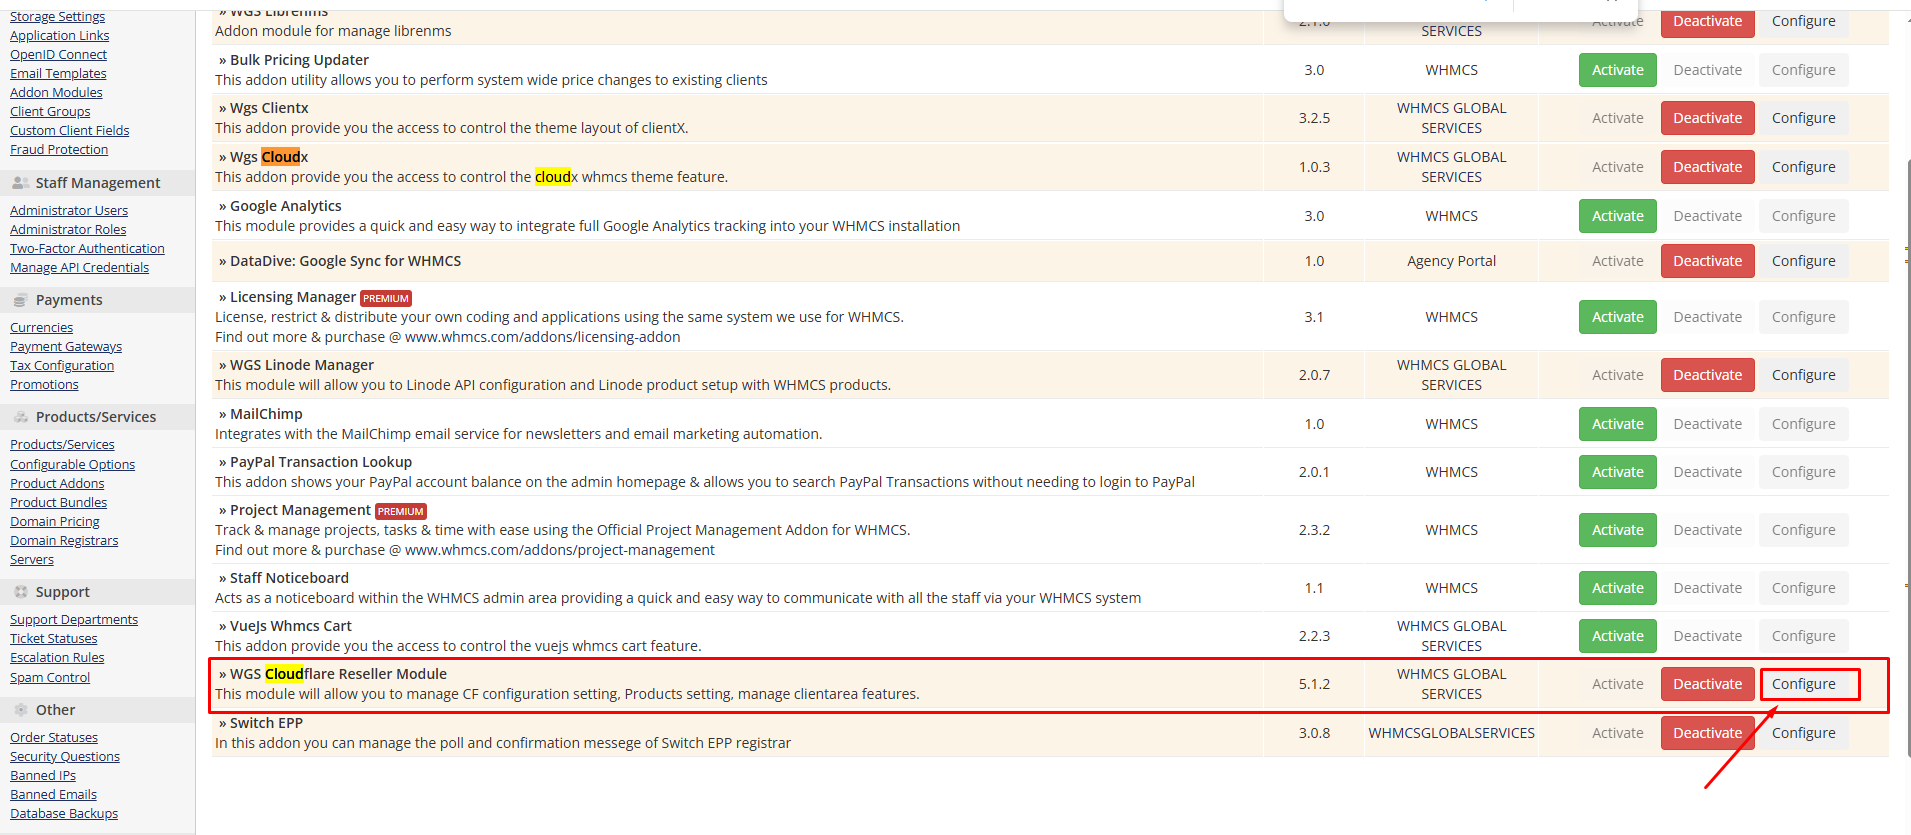Activate the Staff Noticeboard addon
The width and height of the screenshot is (1911, 835).
(1617, 588)
